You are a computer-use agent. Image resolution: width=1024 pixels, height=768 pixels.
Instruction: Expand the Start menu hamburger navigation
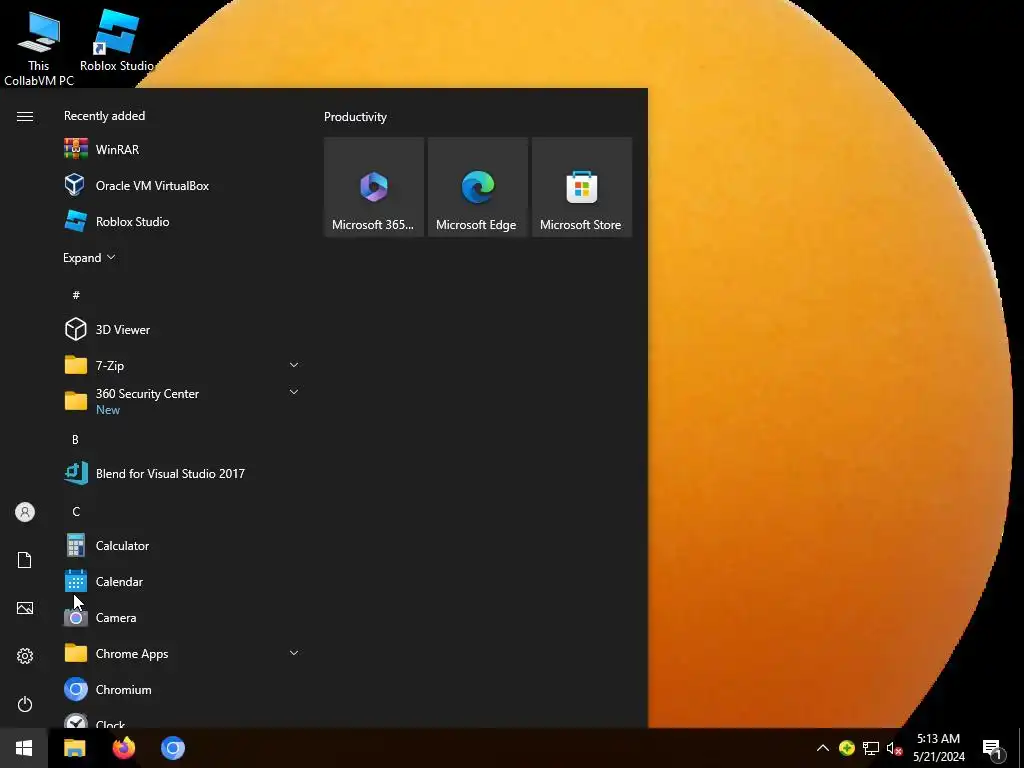pos(25,116)
